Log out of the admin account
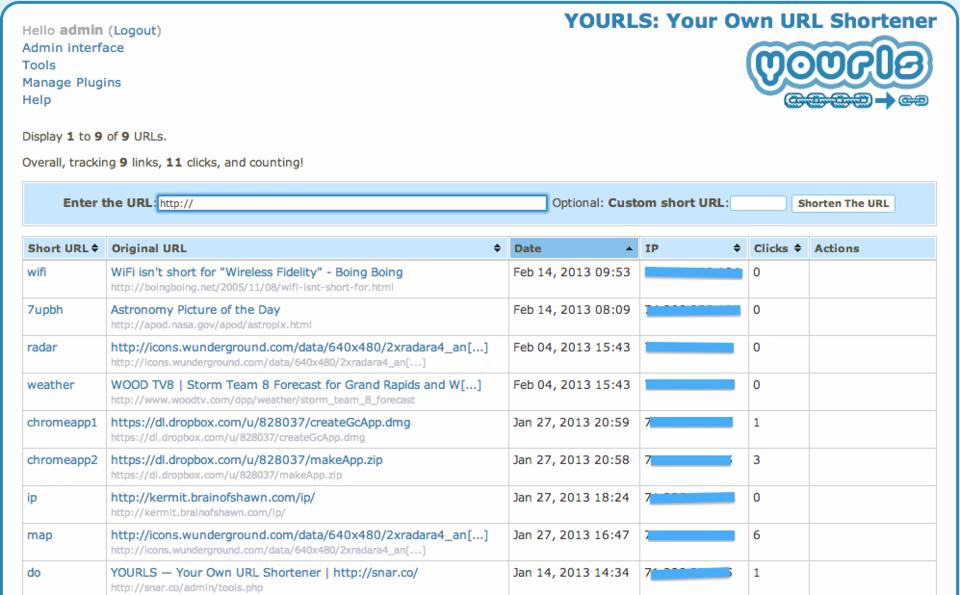Image resolution: width=960 pixels, height=595 pixels. pos(134,31)
